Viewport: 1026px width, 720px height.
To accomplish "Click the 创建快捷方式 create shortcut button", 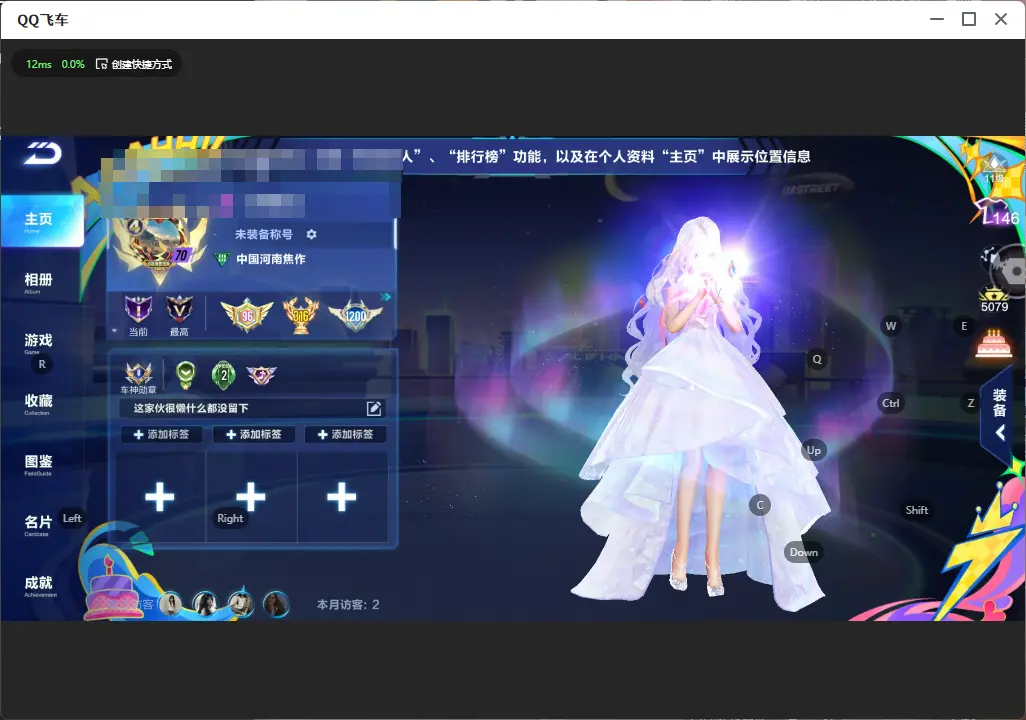I will [x=134, y=64].
